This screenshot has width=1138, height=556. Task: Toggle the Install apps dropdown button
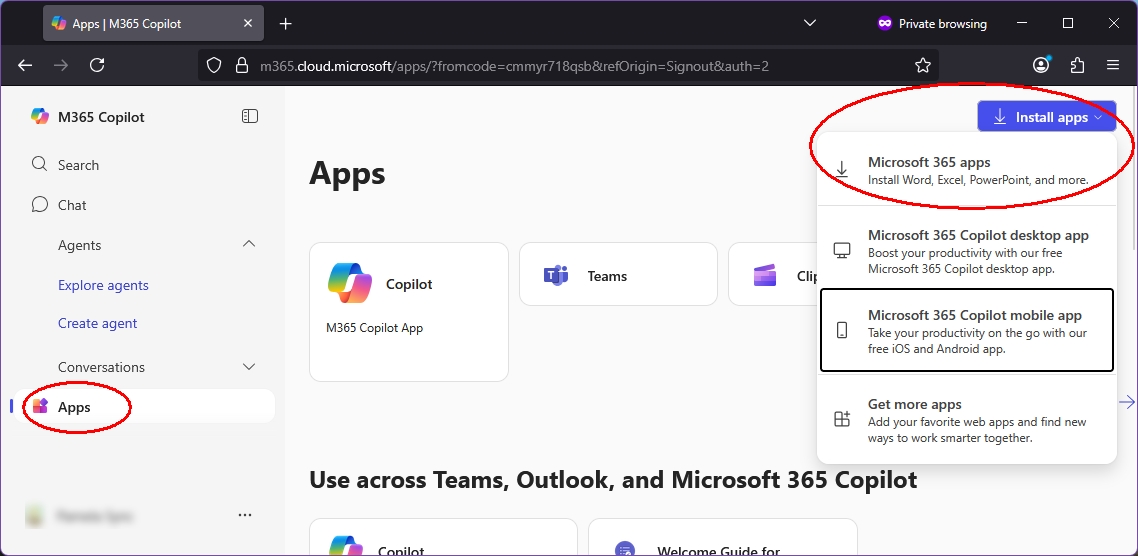pos(1046,117)
